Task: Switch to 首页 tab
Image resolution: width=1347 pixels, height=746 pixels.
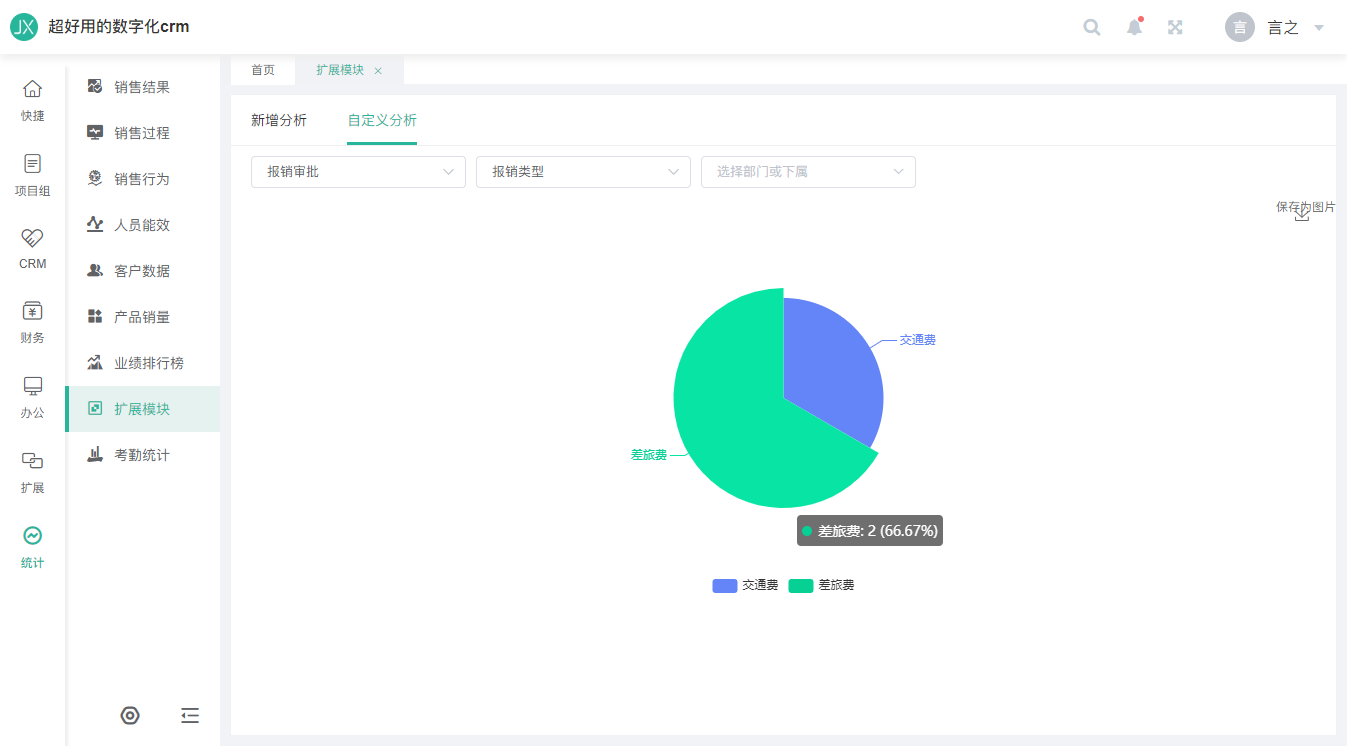Action: [263, 70]
